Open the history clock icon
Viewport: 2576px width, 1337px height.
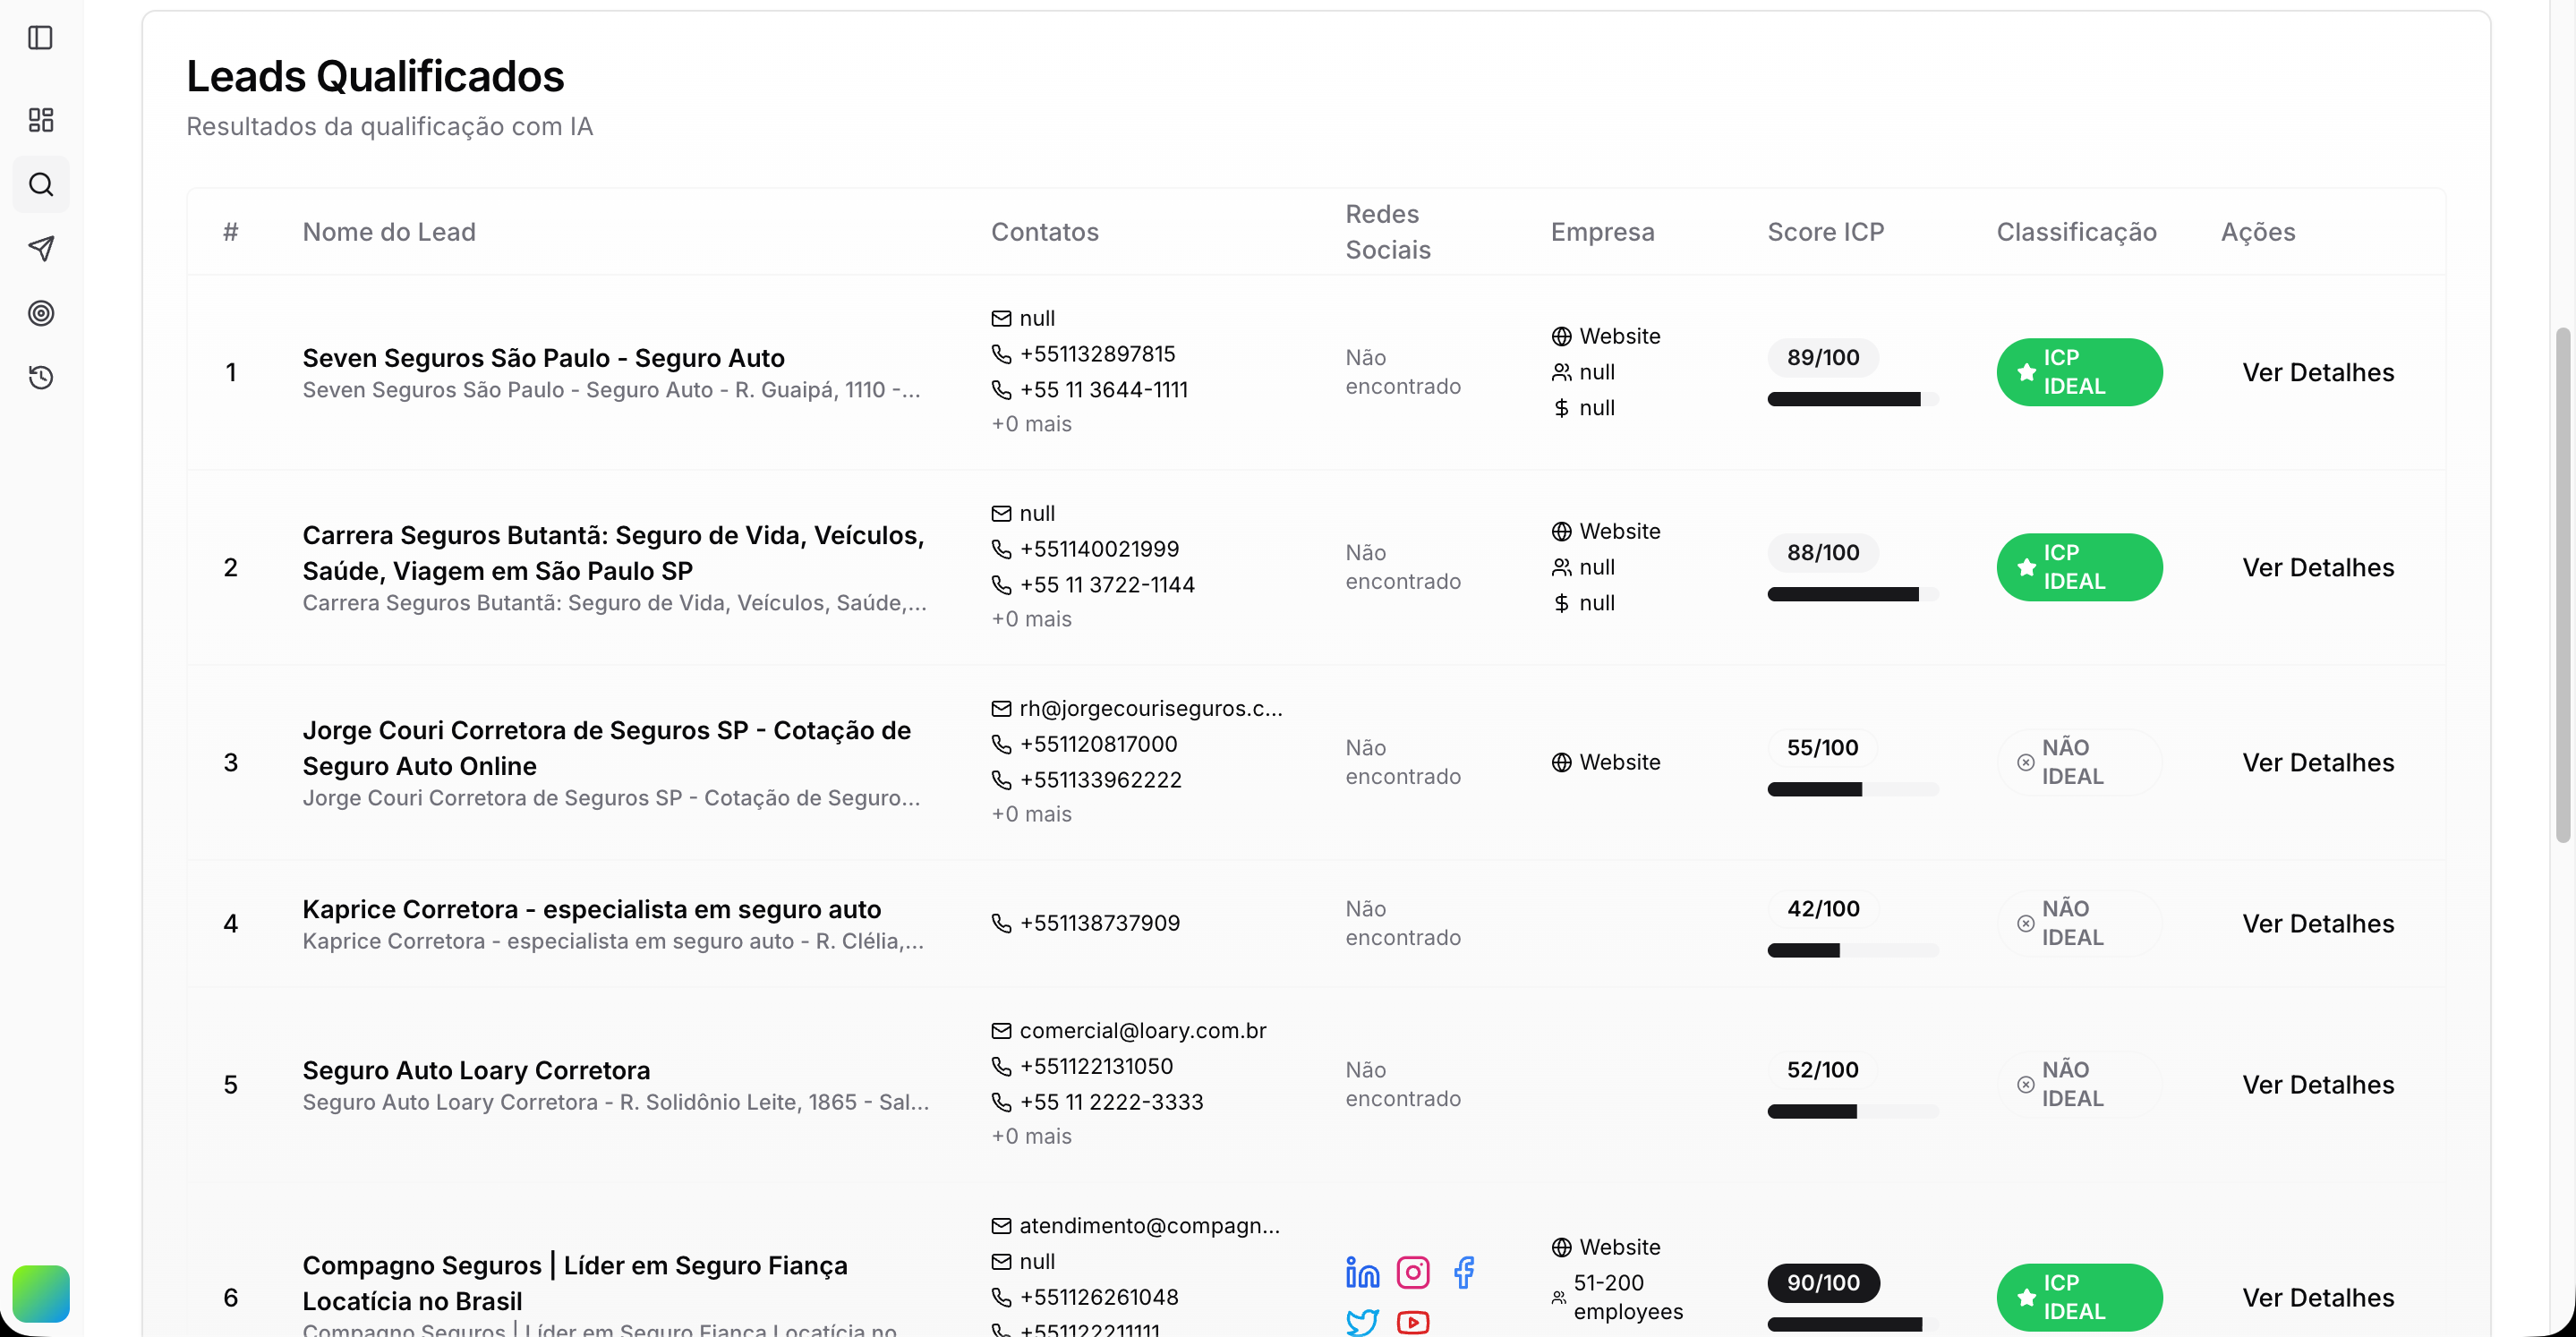click(41, 377)
